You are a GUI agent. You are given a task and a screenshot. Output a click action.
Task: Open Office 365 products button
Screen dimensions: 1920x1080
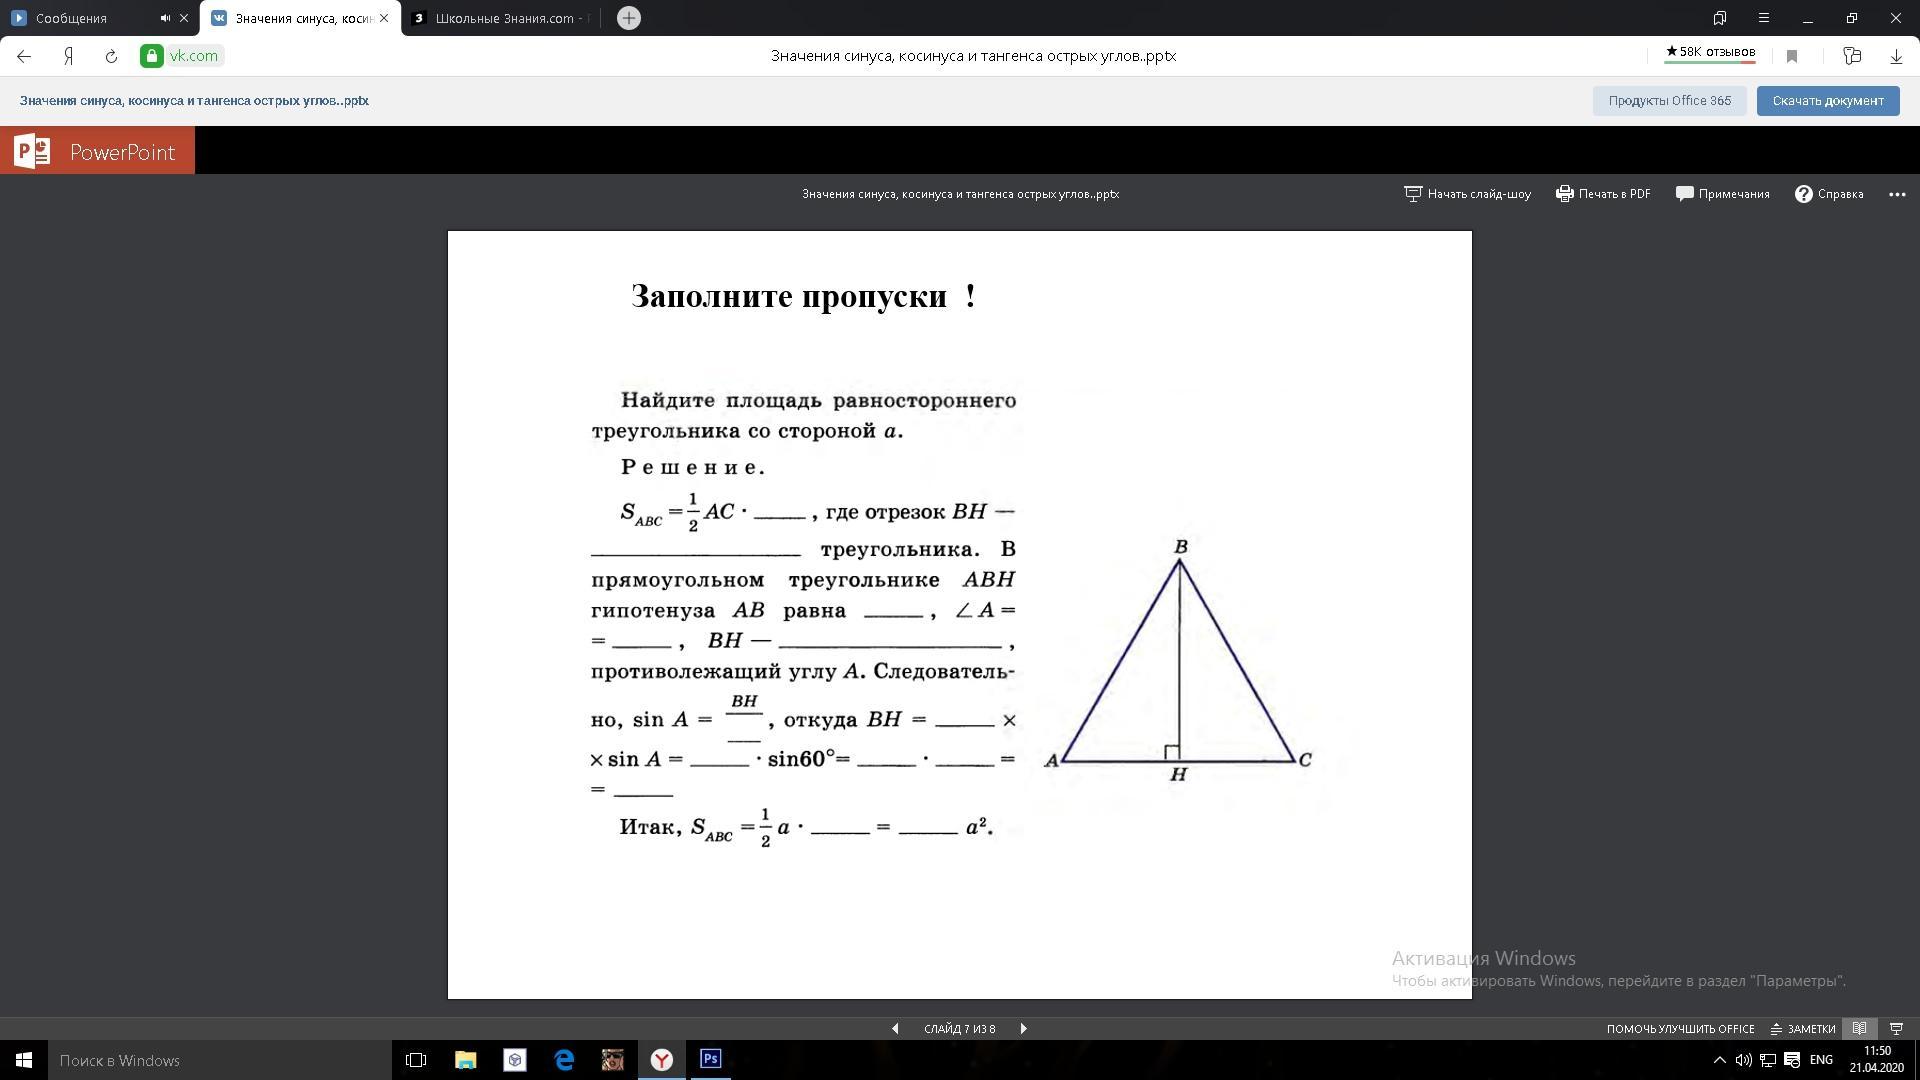coord(1669,101)
